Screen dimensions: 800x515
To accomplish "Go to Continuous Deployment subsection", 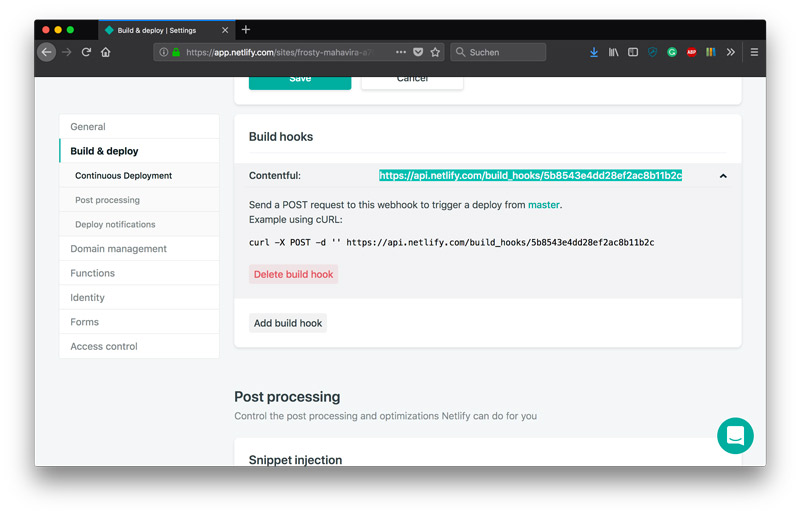I will tap(139, 176).
